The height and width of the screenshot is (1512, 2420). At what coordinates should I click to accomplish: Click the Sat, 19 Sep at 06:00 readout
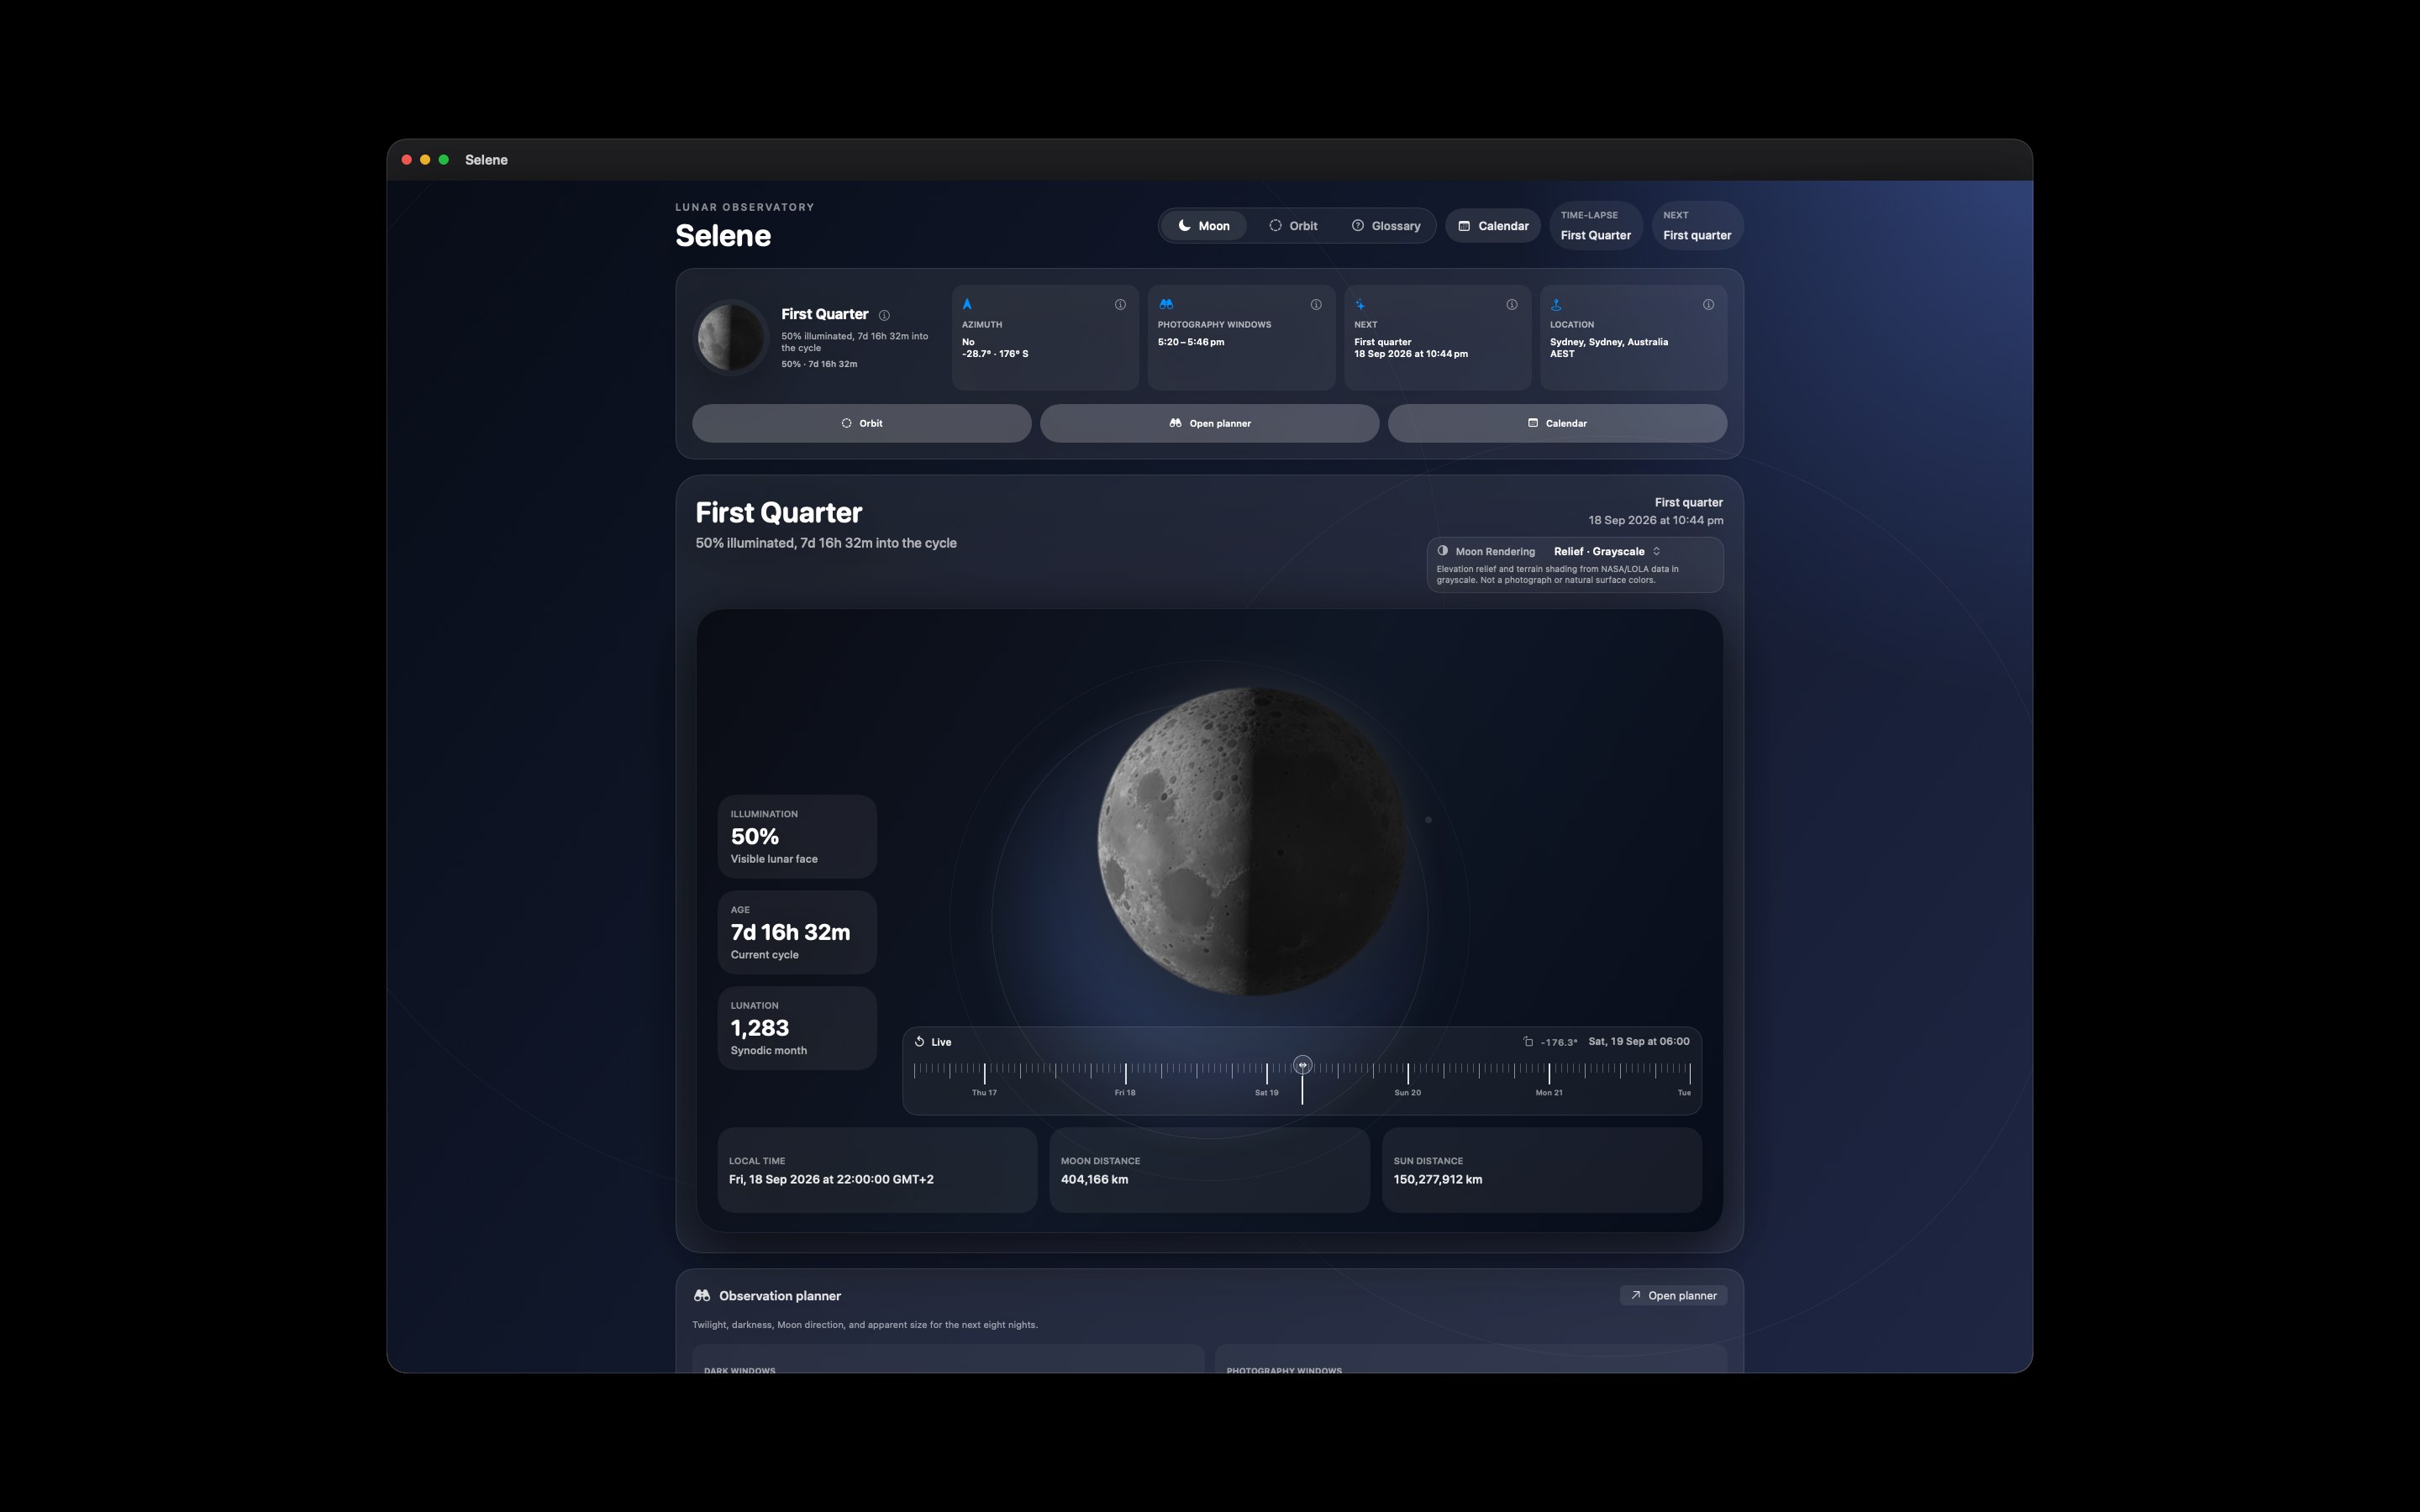coord(1639,1041)
